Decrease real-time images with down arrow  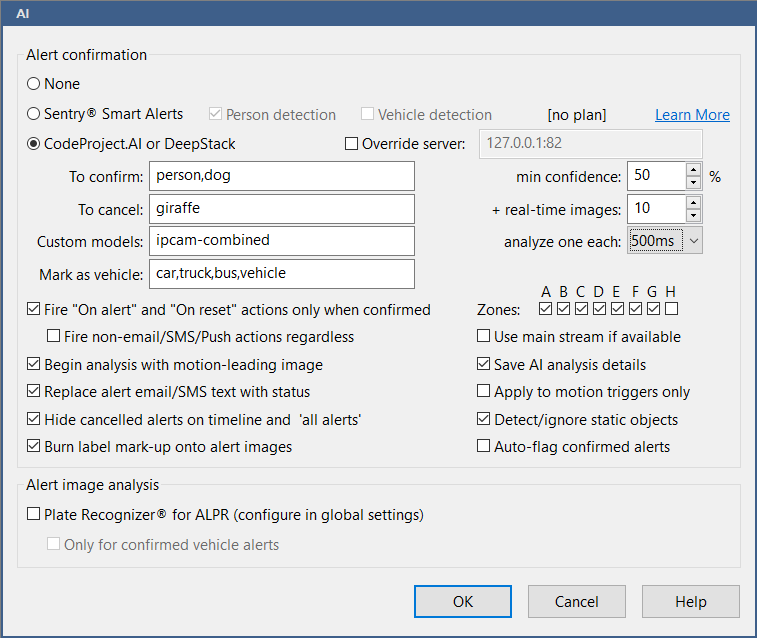tap(693, 215)
